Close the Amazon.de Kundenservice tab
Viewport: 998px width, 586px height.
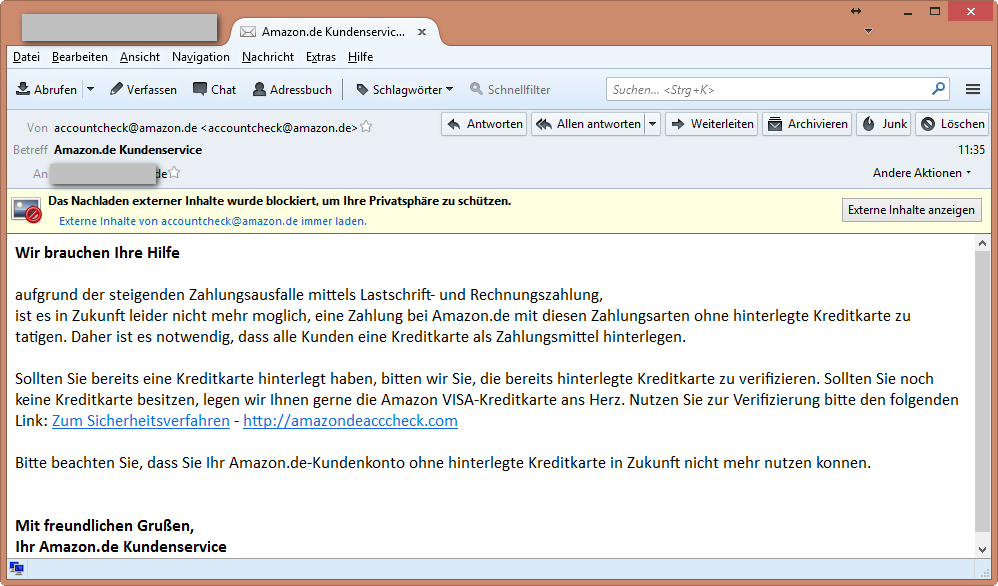422,32
